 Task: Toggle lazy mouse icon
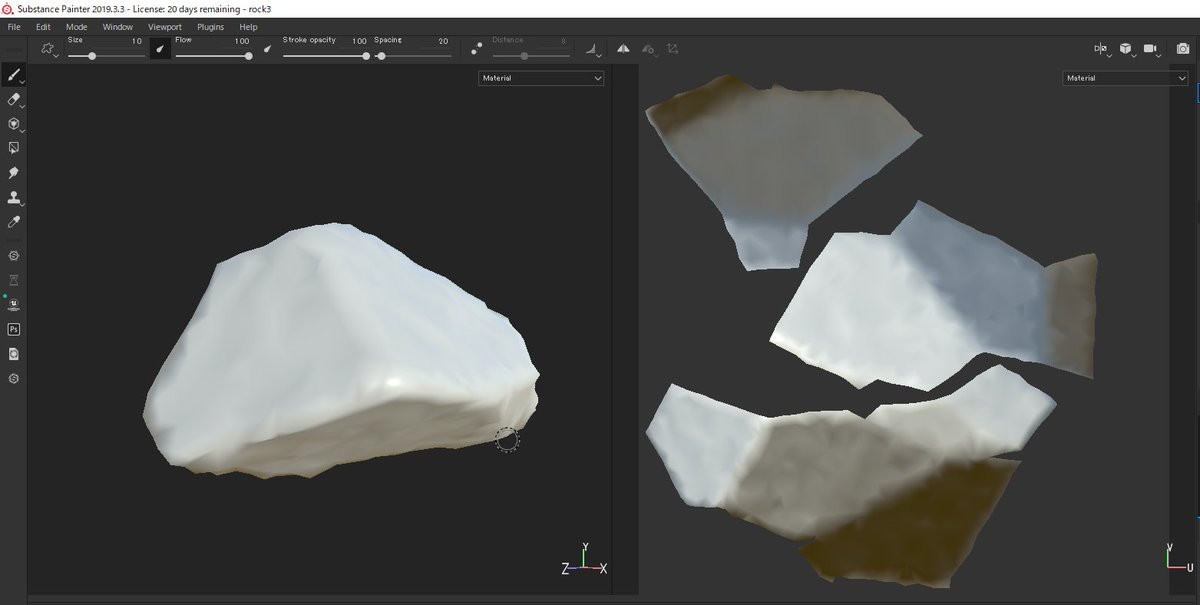pos(476,48)
